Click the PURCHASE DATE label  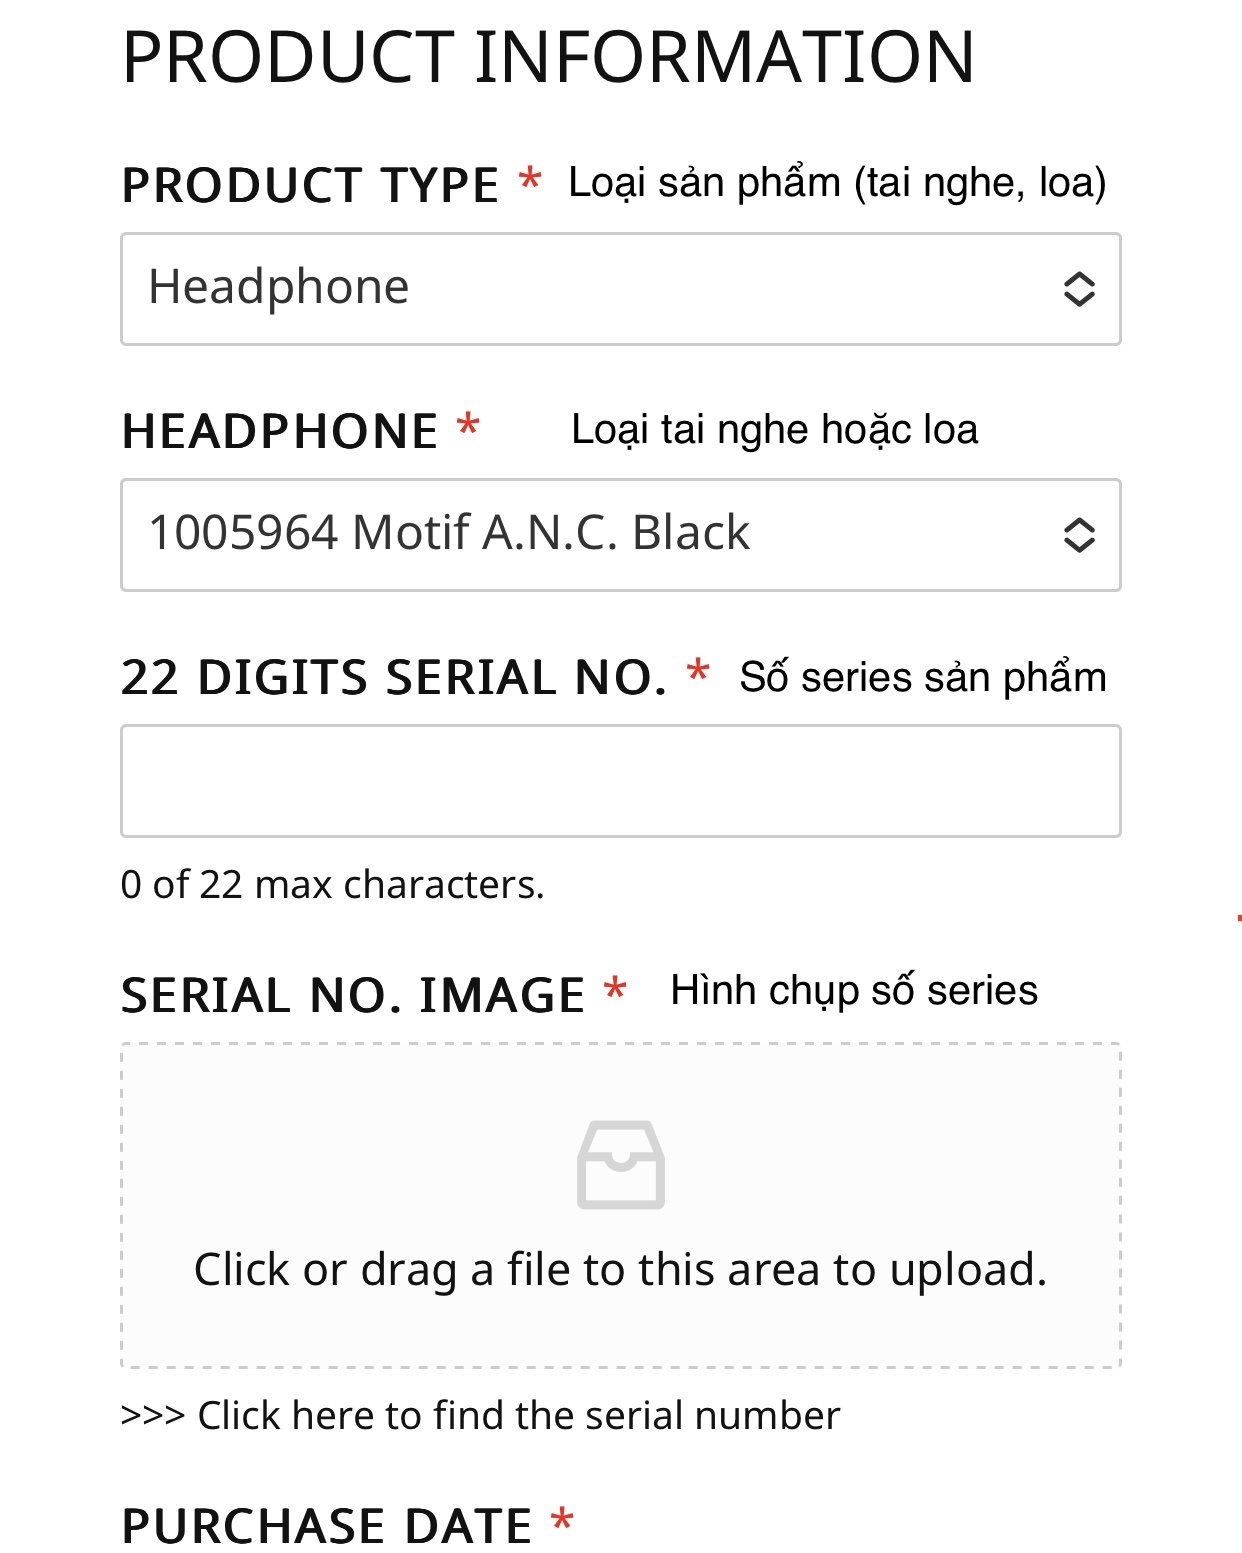click(327, 1526)
